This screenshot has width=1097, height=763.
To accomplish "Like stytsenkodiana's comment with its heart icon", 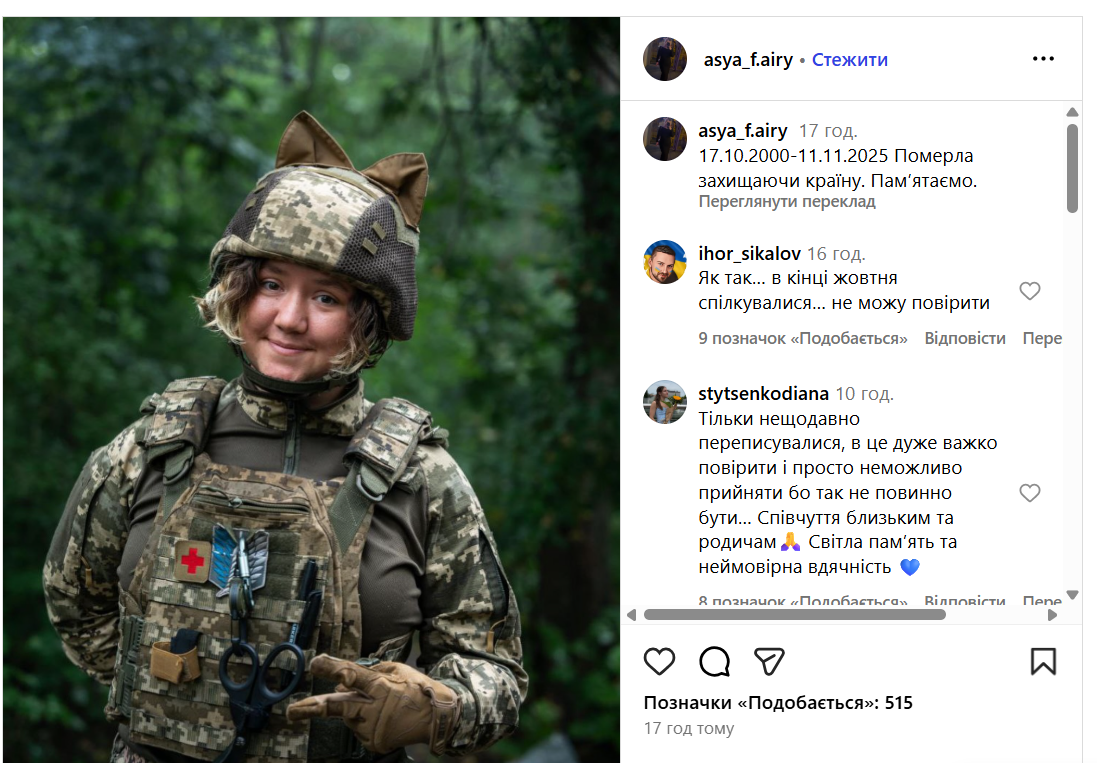I will click(1030, 493).
